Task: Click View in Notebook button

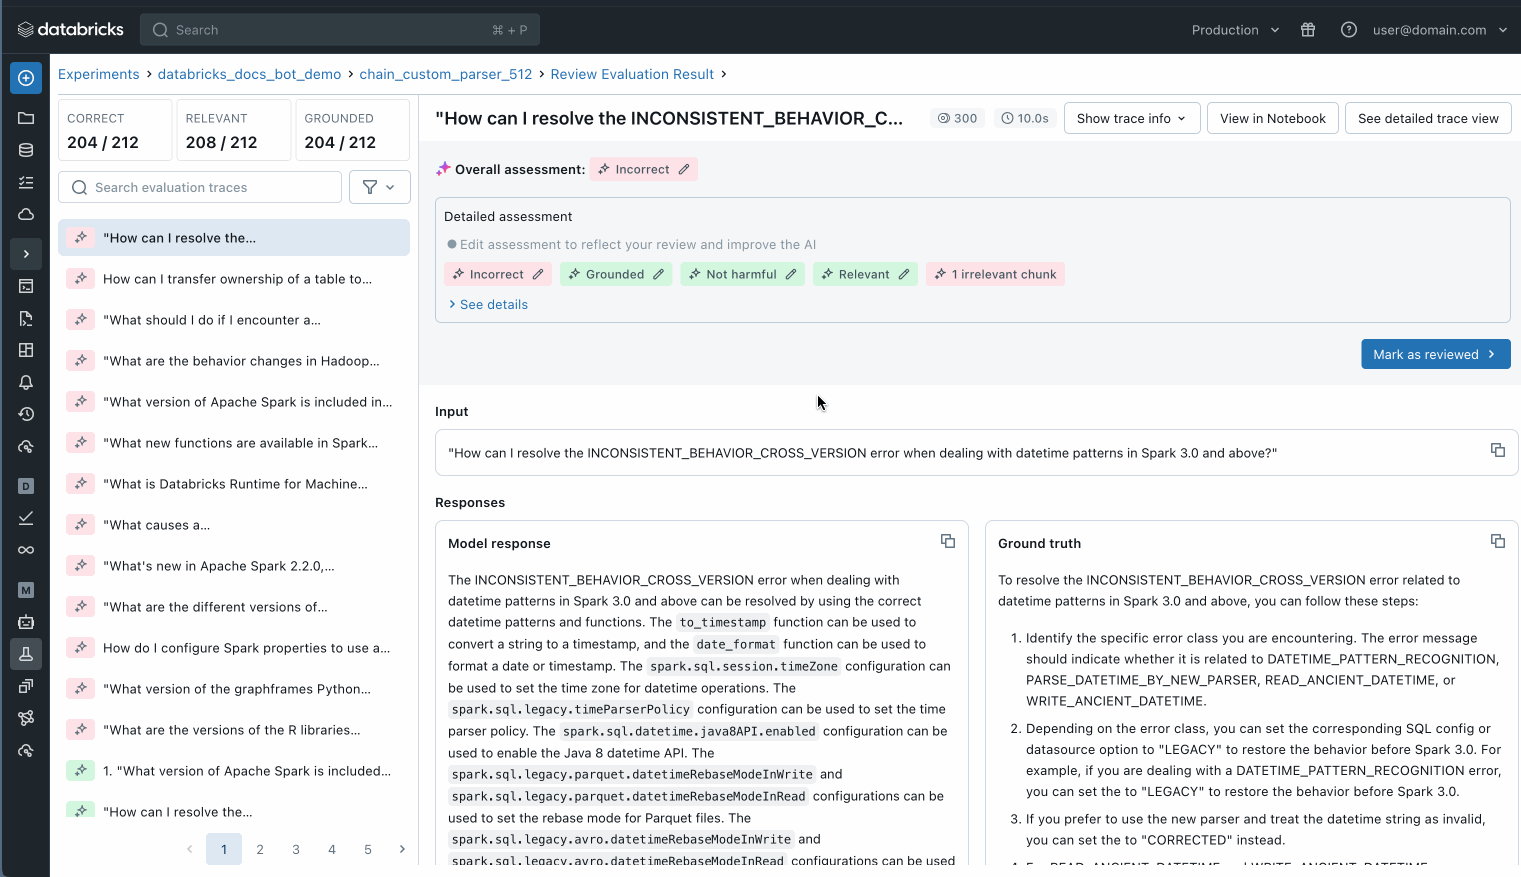Action: 1272,118
